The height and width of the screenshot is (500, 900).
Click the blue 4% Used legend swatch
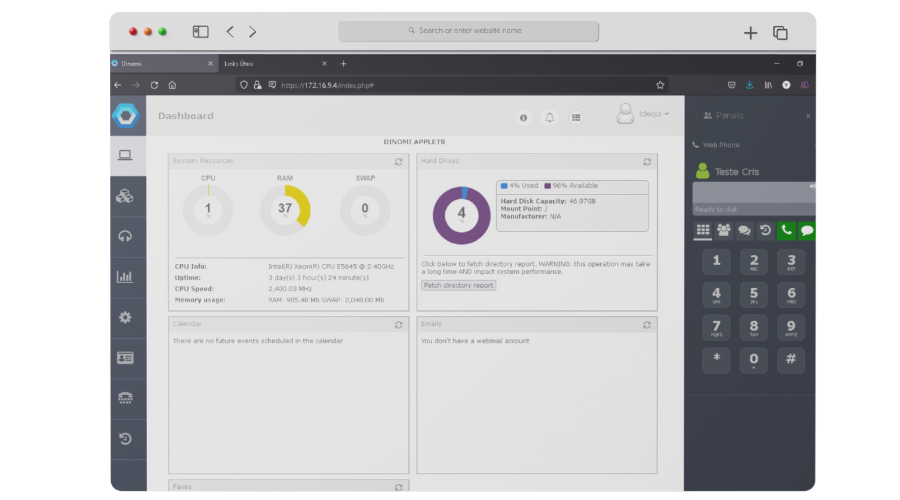coord(503,185)
